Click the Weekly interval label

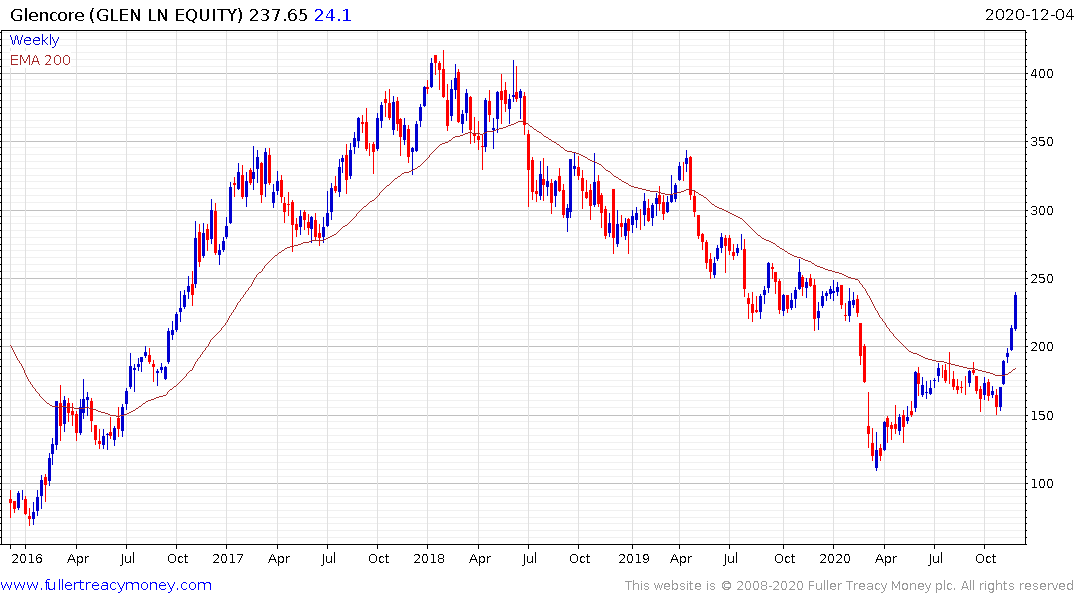click(x=34, y=40)
